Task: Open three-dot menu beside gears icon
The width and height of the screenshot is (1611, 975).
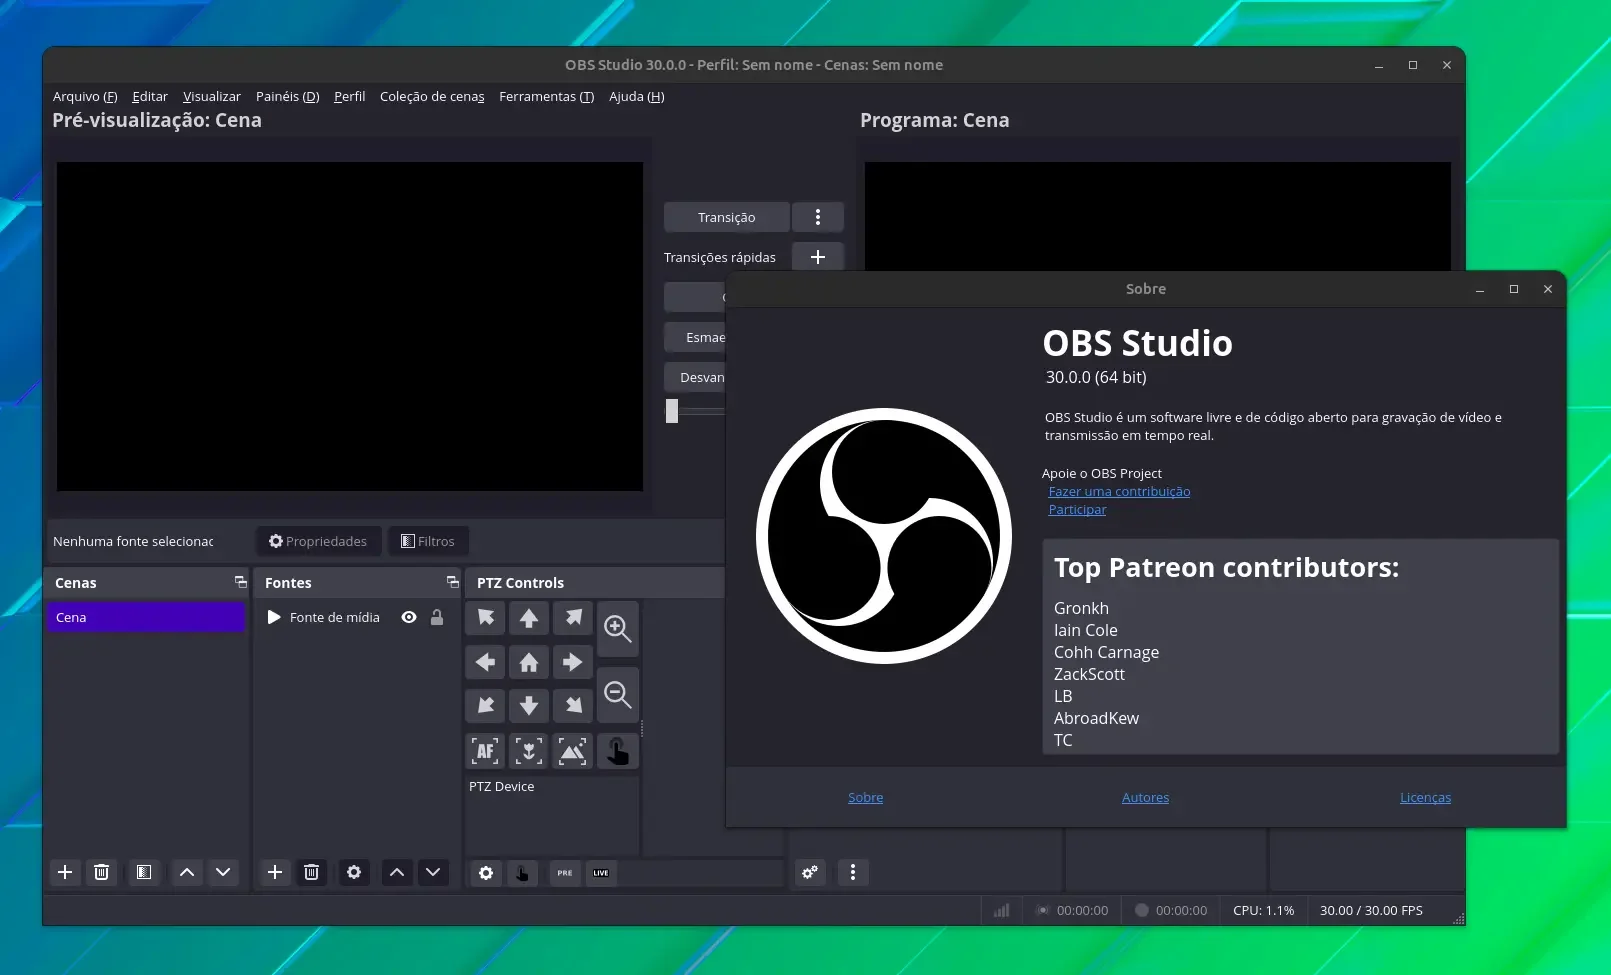Action: click(x=853, y=872)
